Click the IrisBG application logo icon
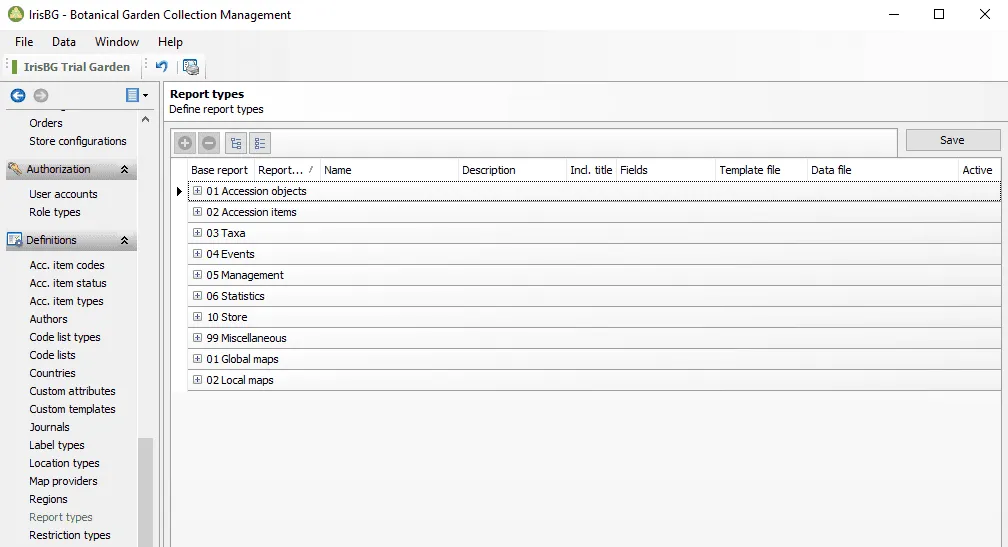 [15, 14]
